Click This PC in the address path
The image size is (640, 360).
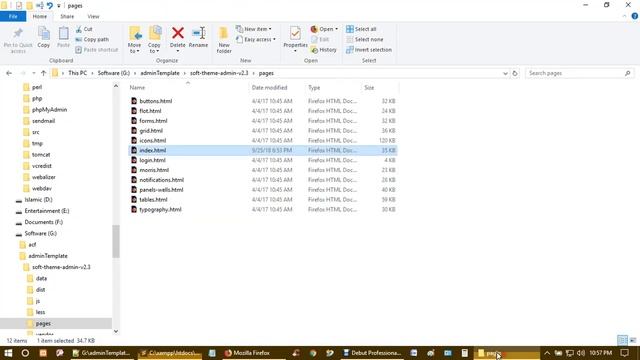coord(78,73)
